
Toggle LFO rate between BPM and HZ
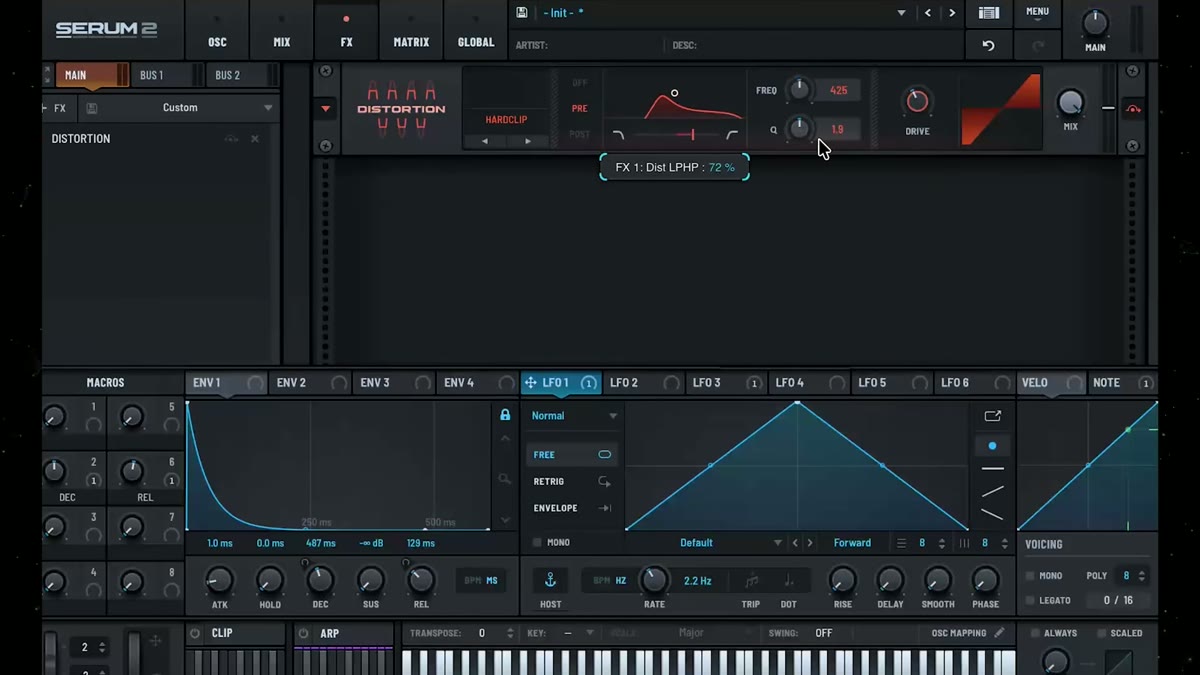(x=609, y=580)
